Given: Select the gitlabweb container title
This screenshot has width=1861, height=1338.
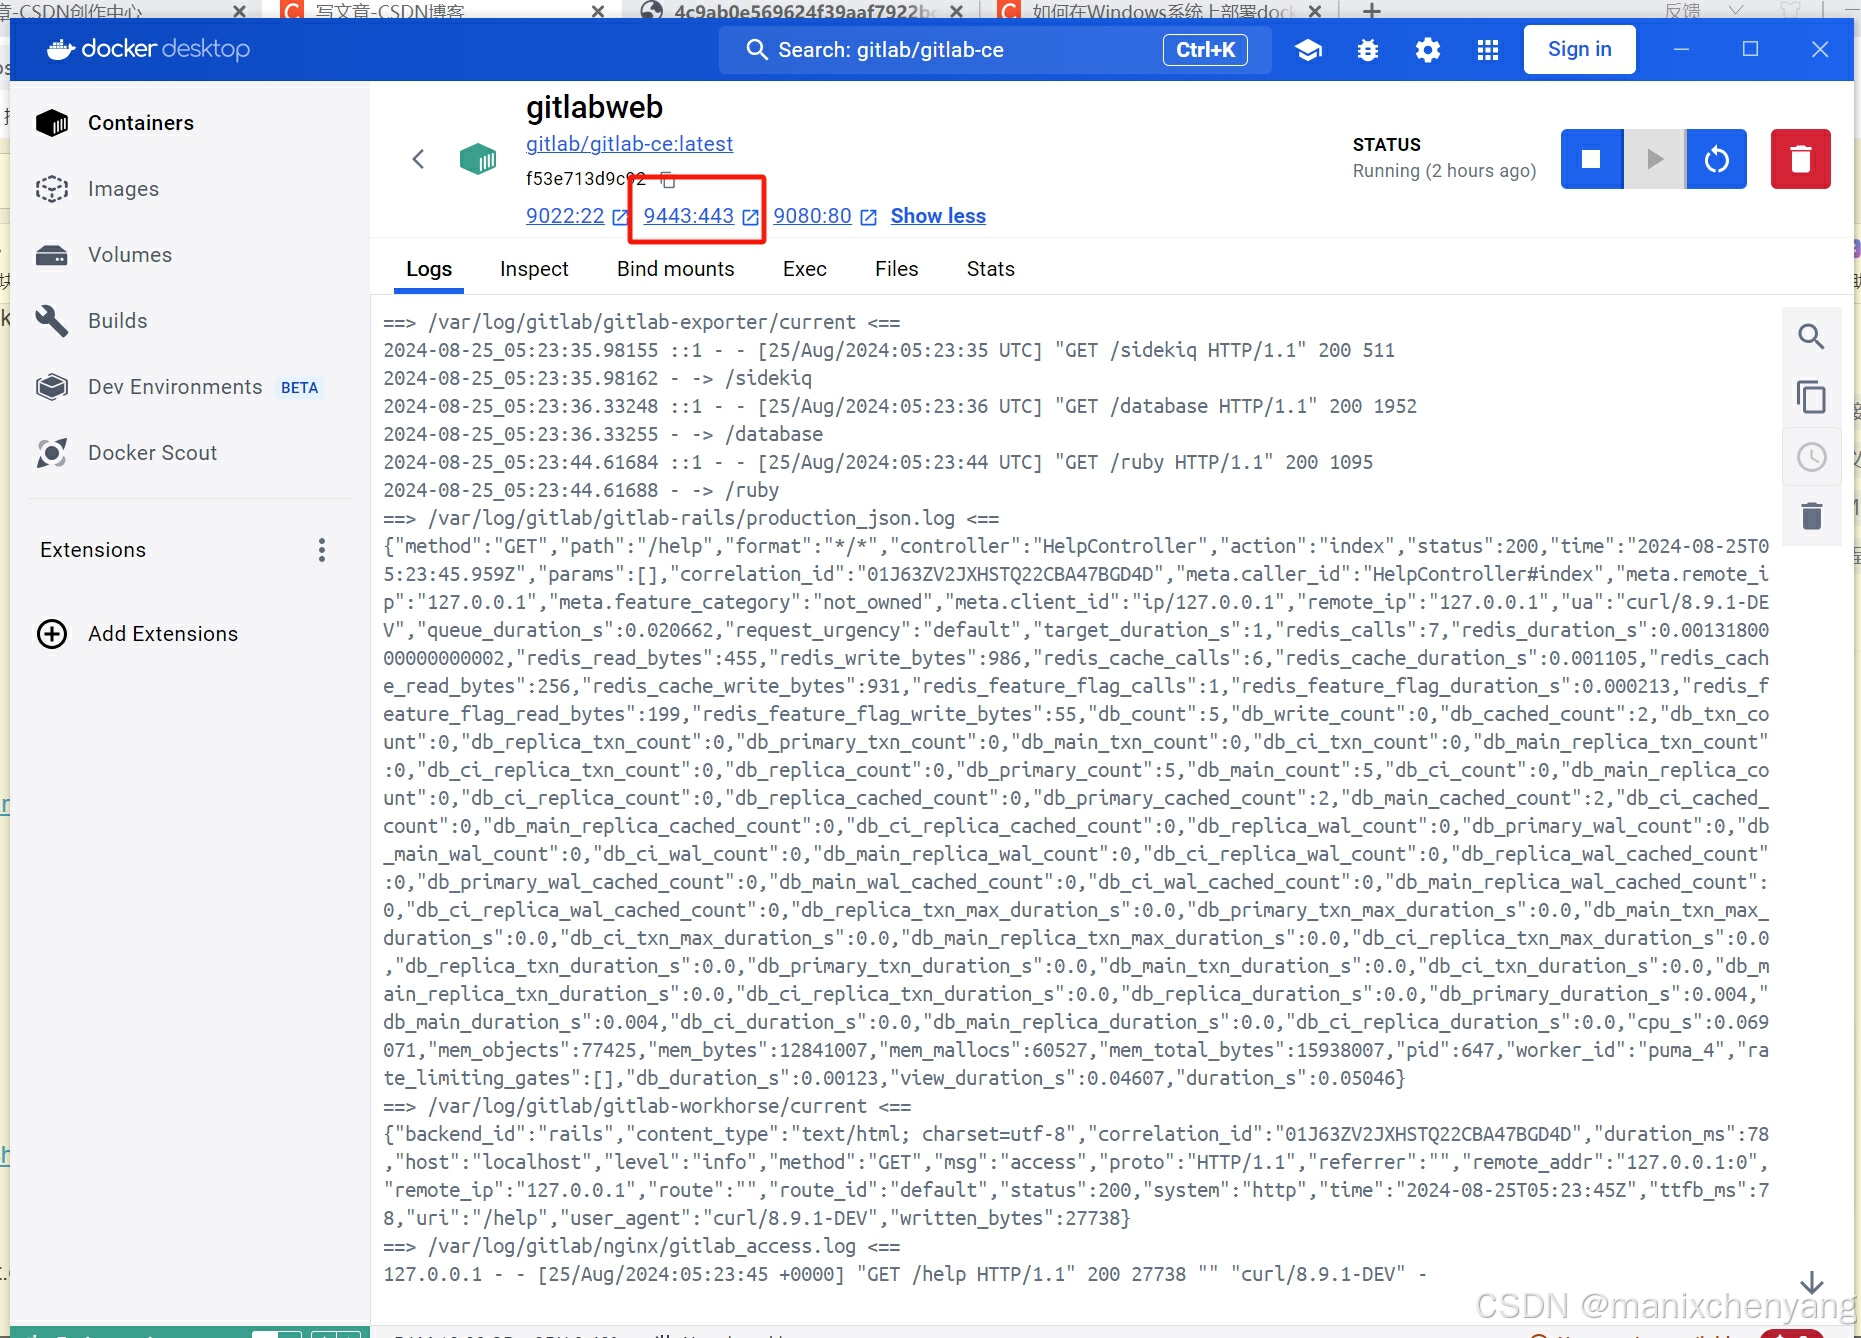Looking at the screenshot, I should [594, 107].
